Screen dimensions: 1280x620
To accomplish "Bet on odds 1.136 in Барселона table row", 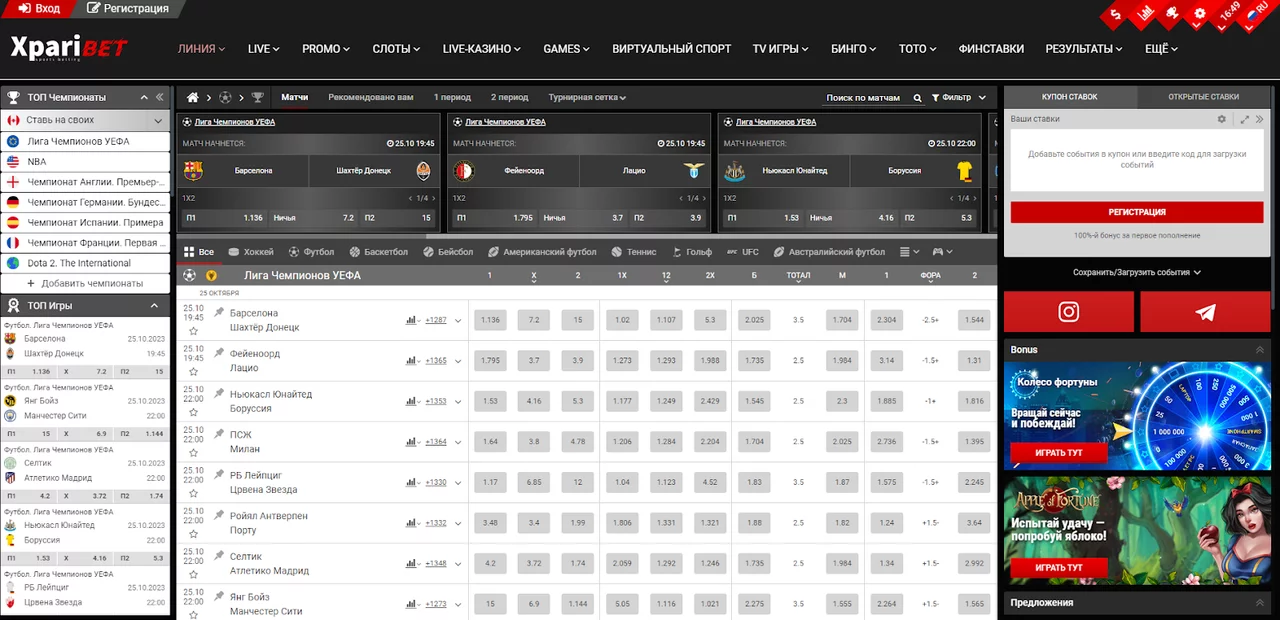I will point(490,320).
